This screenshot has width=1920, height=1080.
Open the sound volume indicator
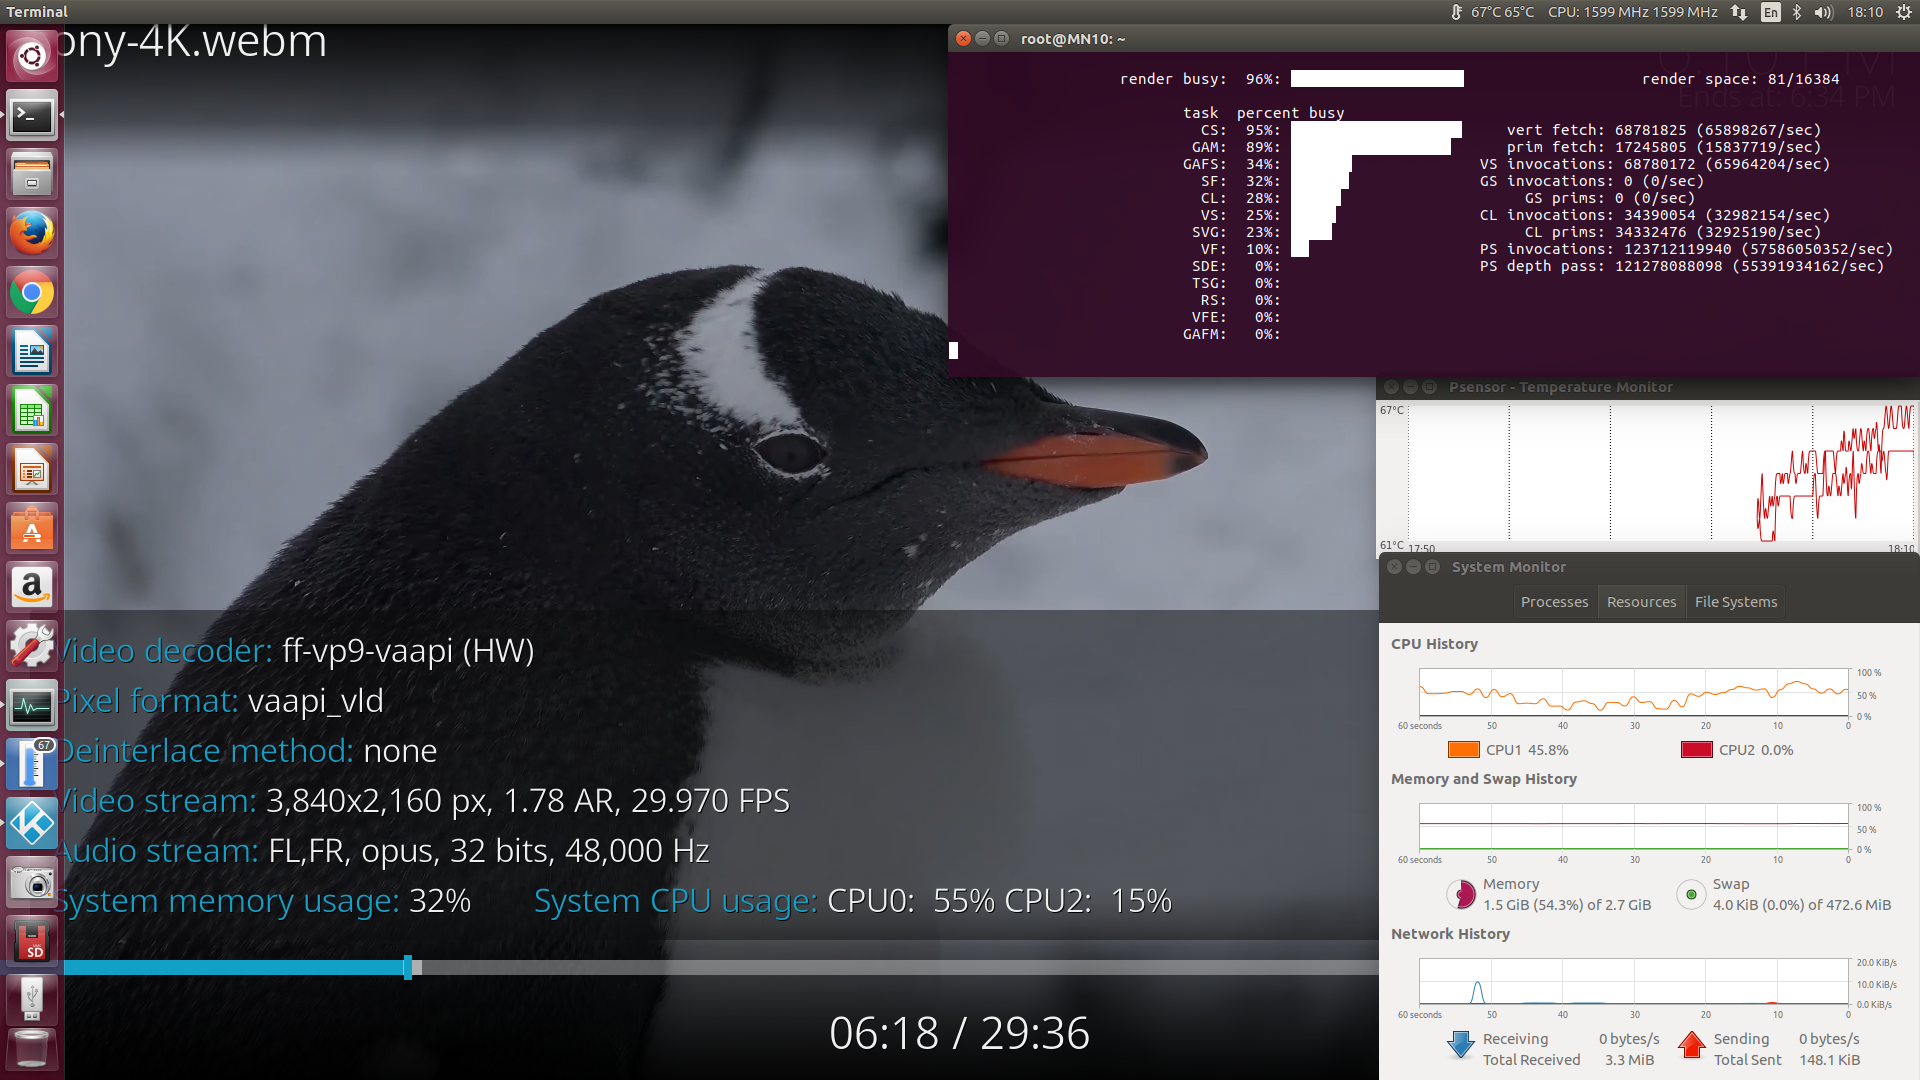(1824, 12)
